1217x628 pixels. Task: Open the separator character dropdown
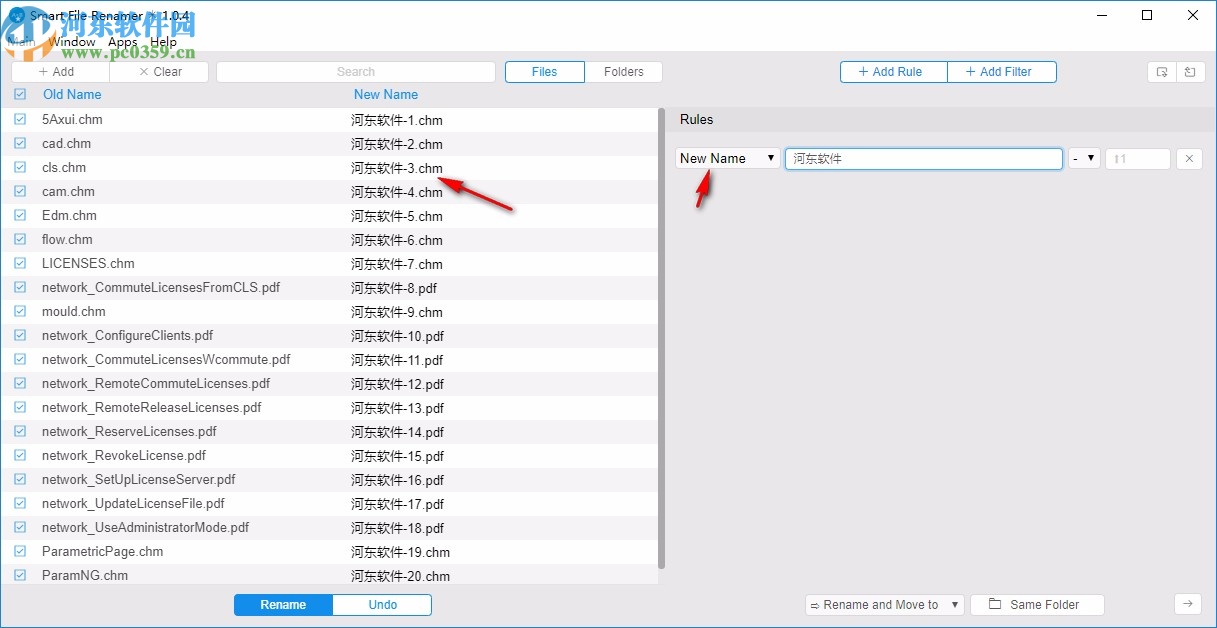point(1084,158)
